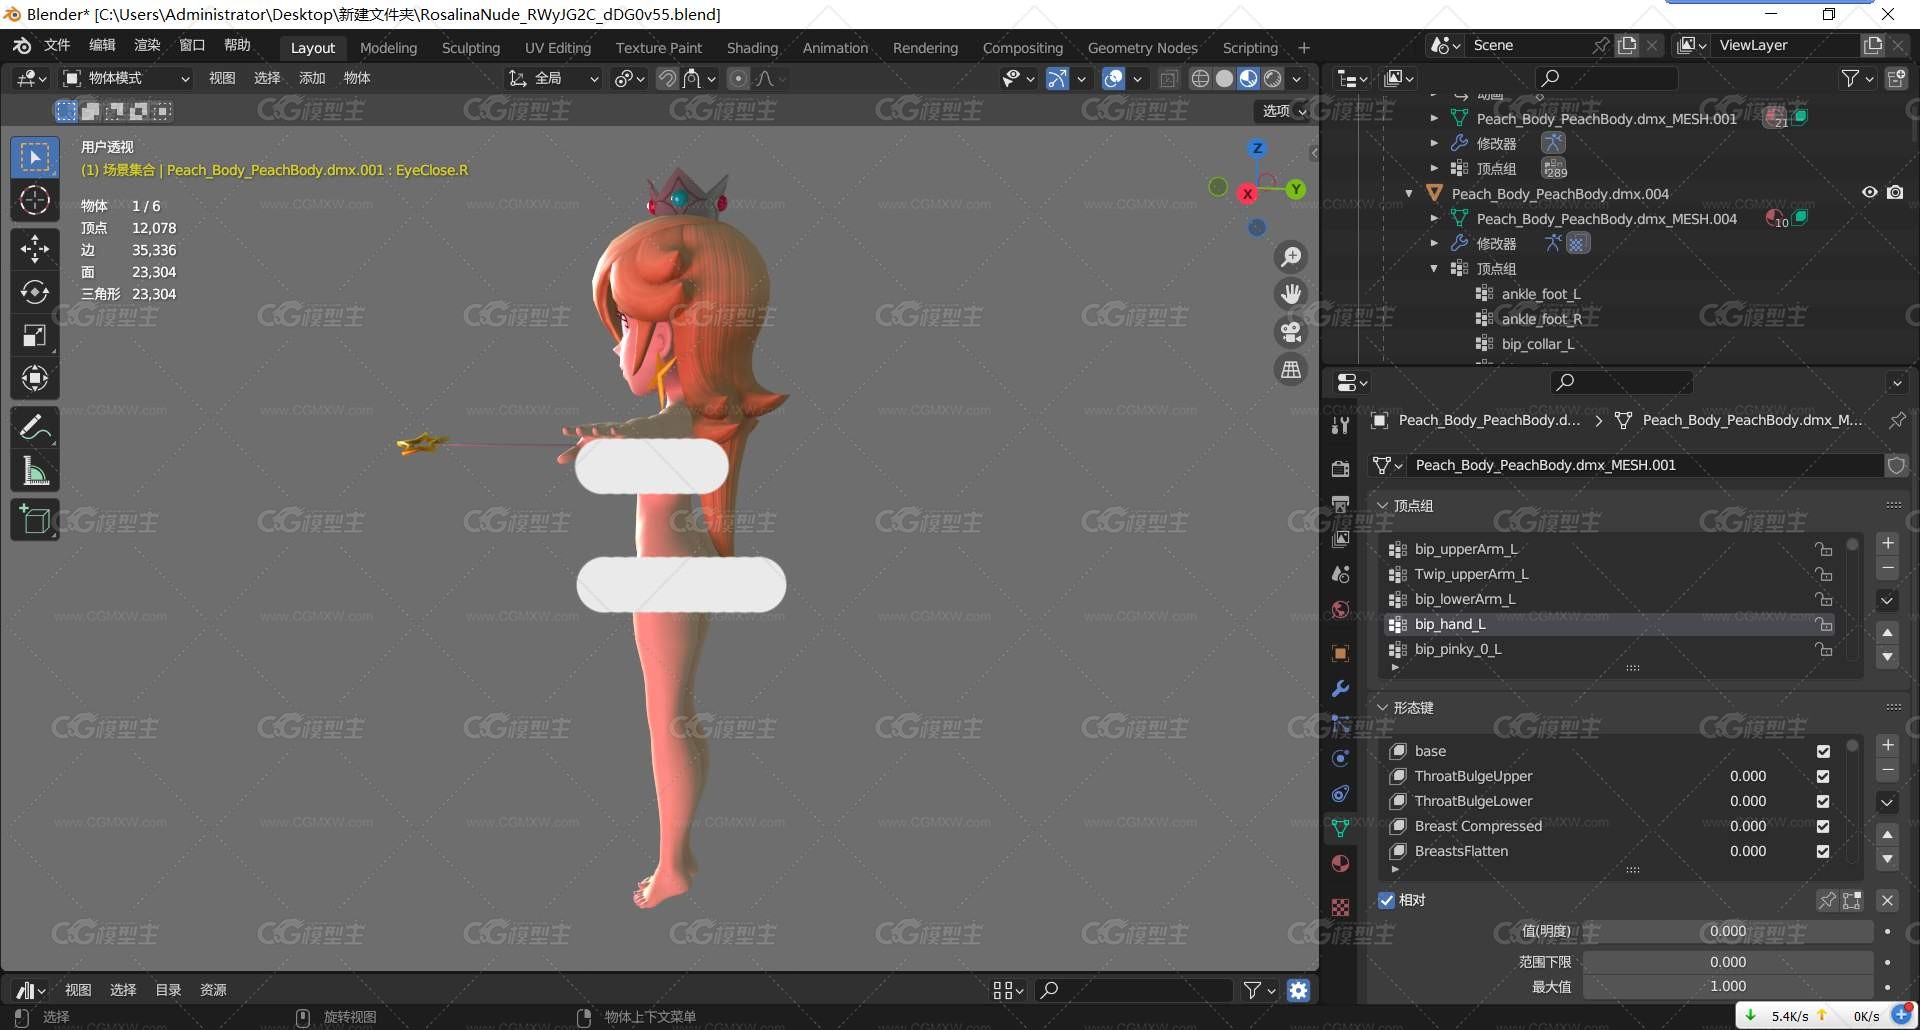Open the Texture properties tab
The width and height of the screenshot is (1920, 1030).
1340,907
